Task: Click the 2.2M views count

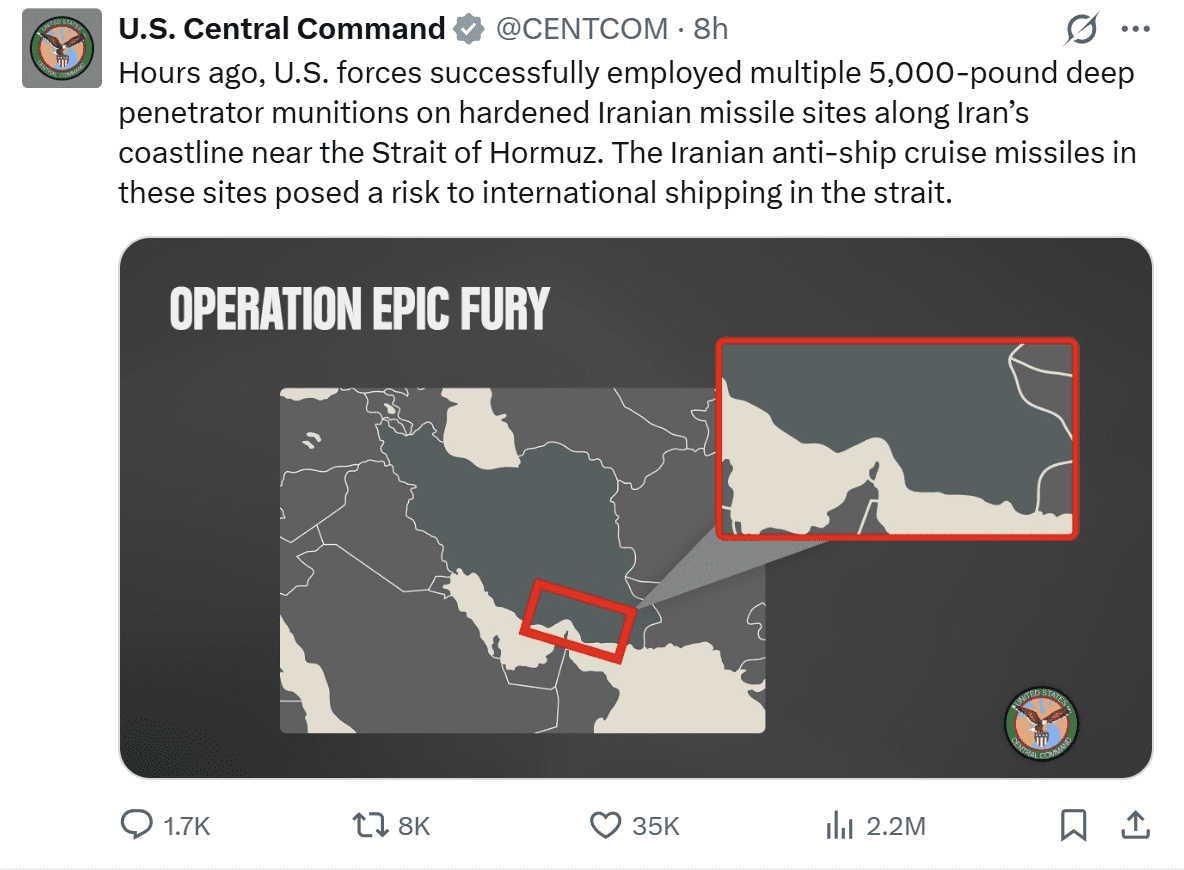Action: pos(895,826)
